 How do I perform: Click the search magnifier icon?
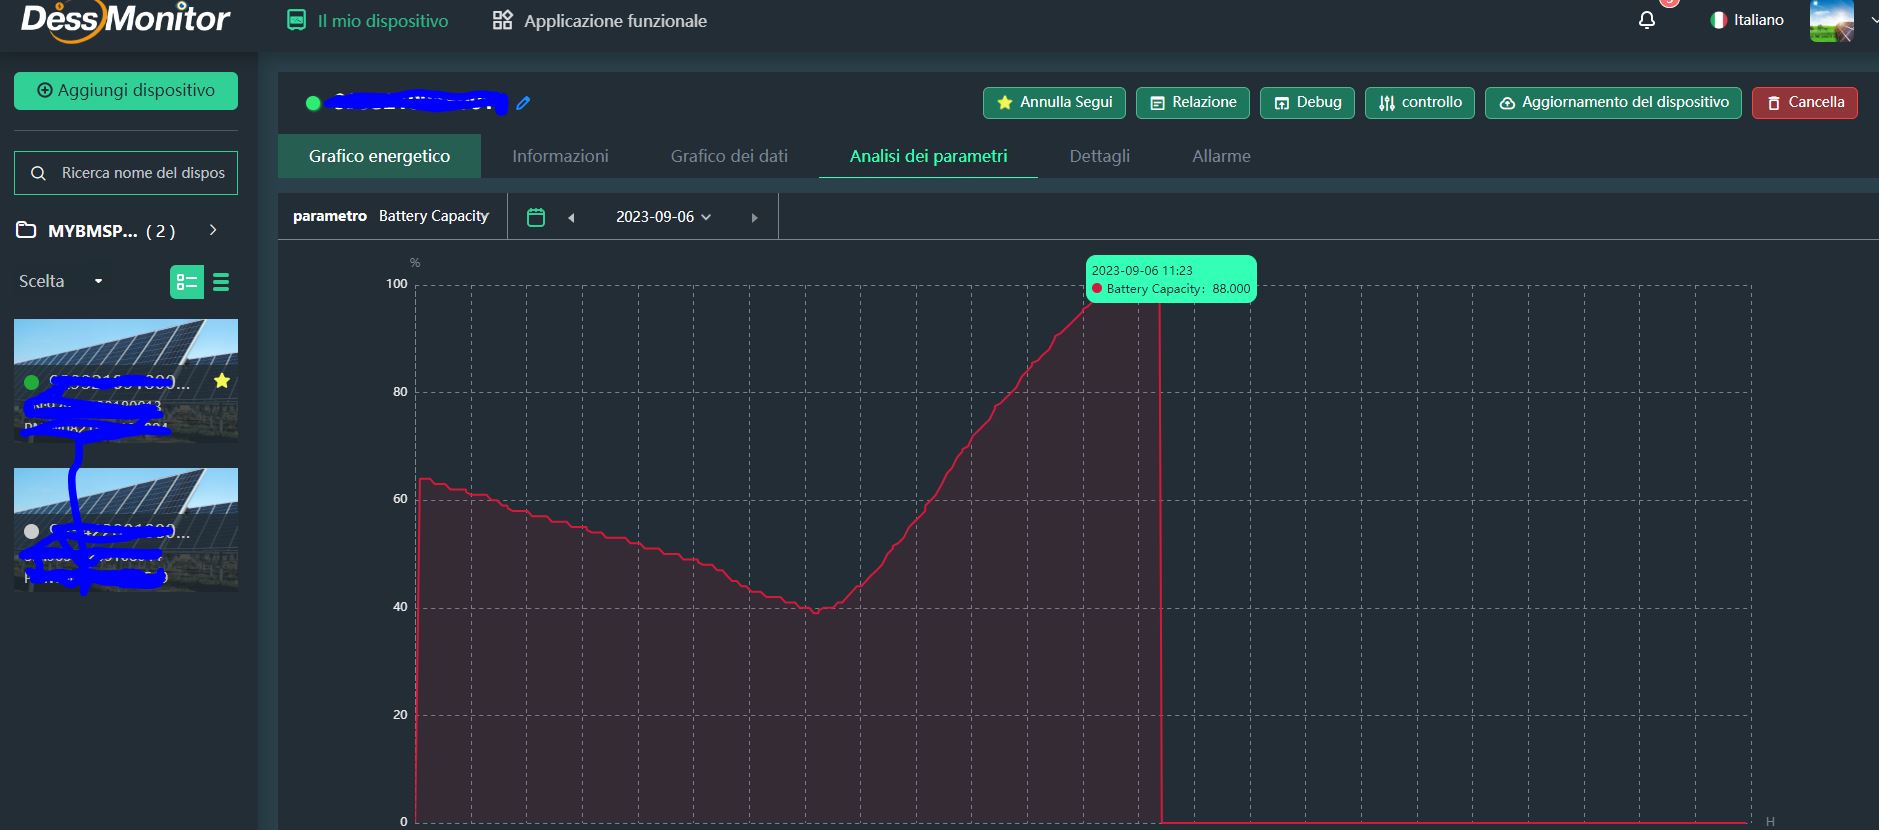[x=38, y=173]
